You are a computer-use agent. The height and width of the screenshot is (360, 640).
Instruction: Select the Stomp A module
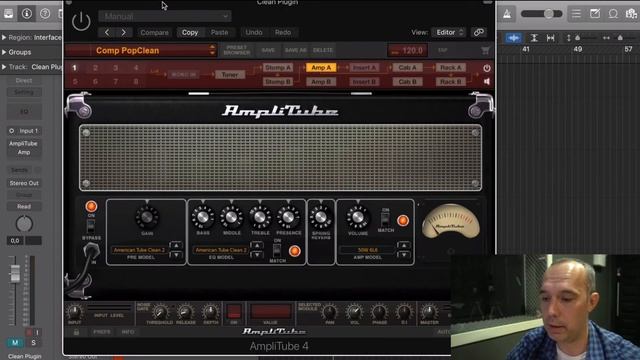278,67
